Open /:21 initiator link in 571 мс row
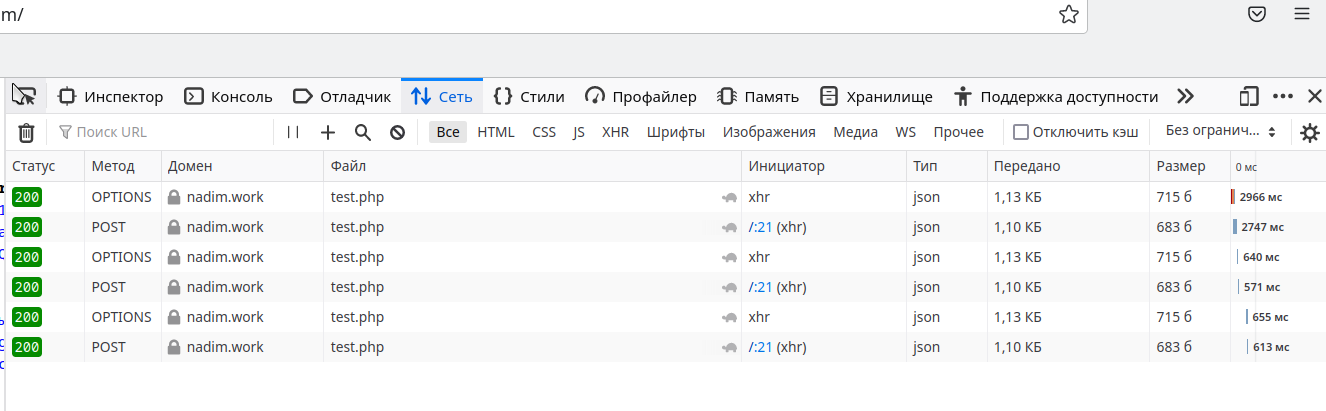Viewport: 1326px width, 411px height. pyautogui.click(x=760, y=287)
